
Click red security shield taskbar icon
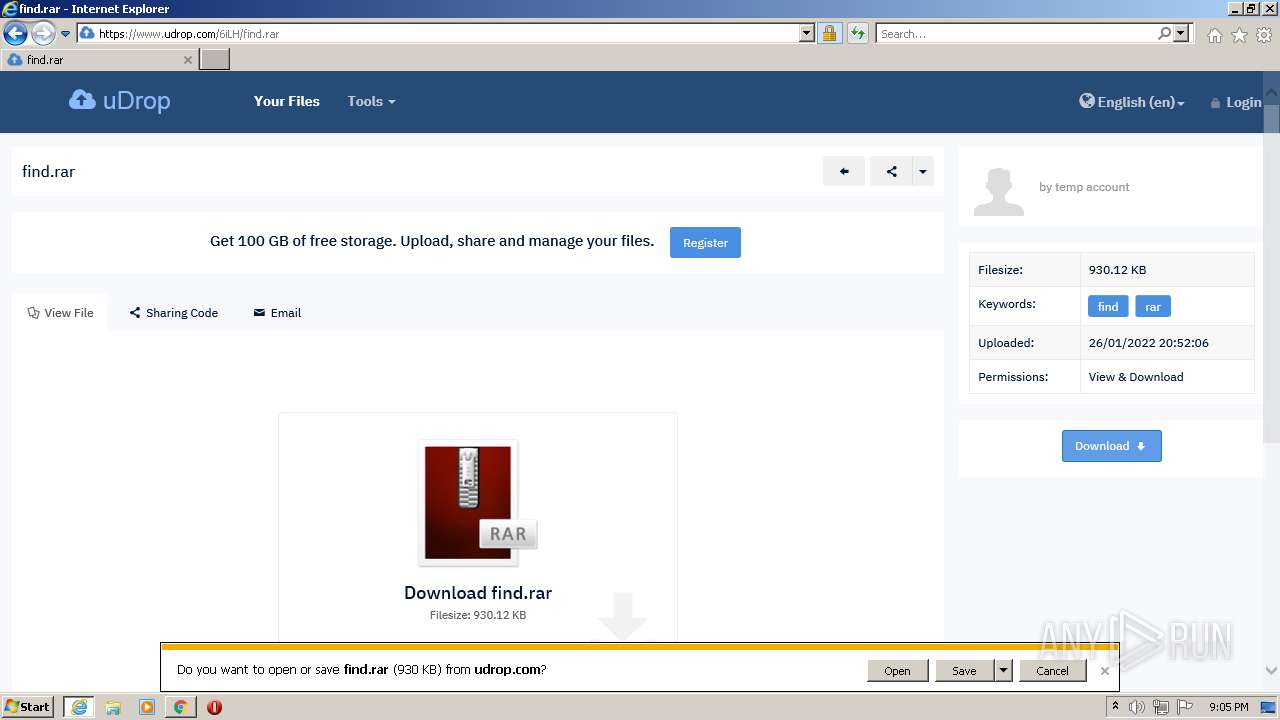tap(214, 707)
